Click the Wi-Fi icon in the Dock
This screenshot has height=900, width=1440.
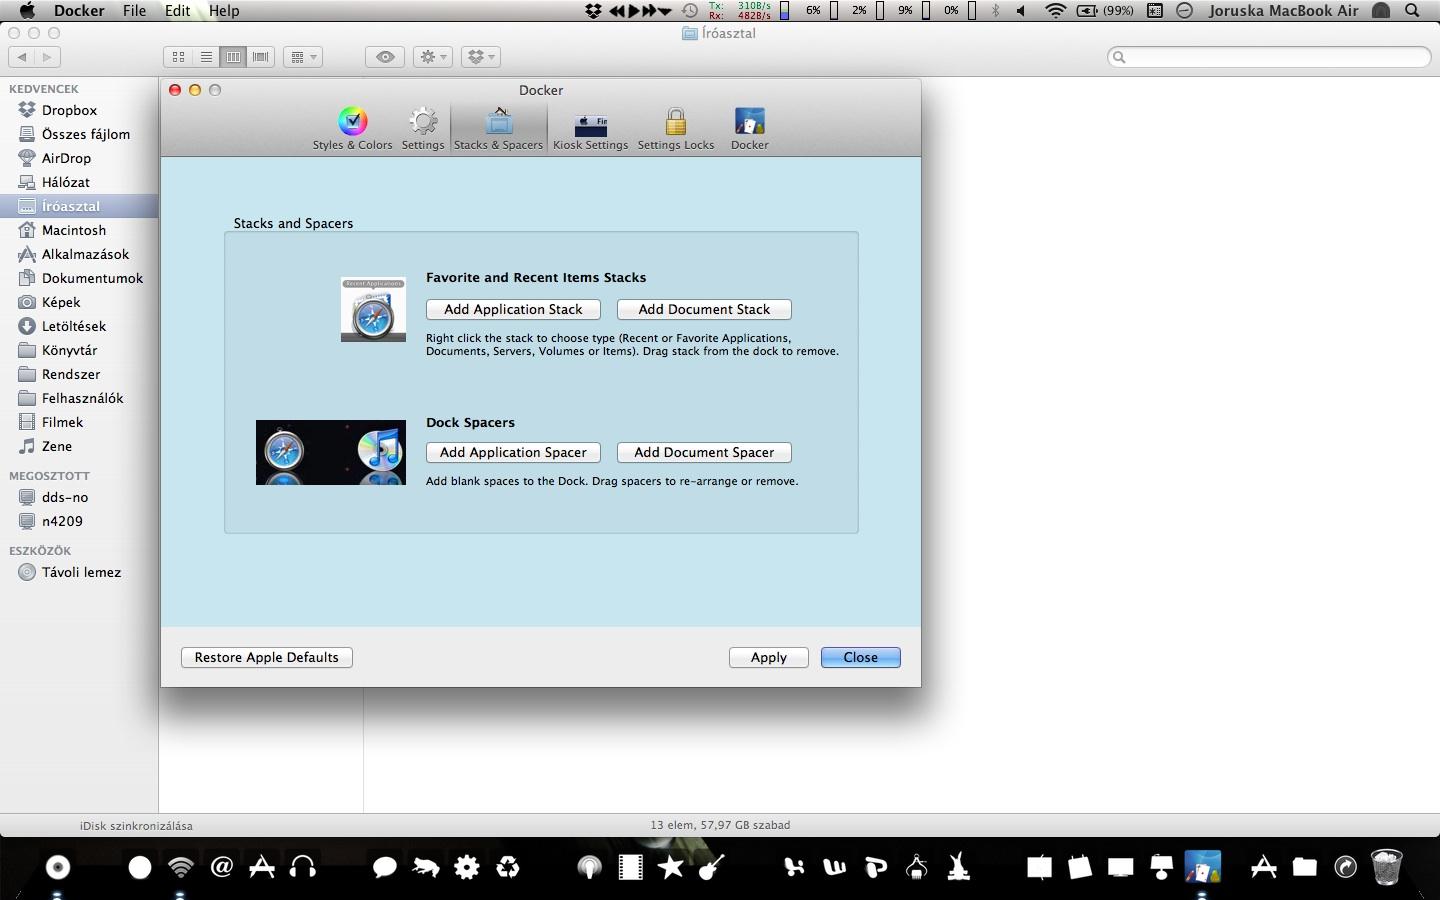pyautogui.click(x=181, y=867)
